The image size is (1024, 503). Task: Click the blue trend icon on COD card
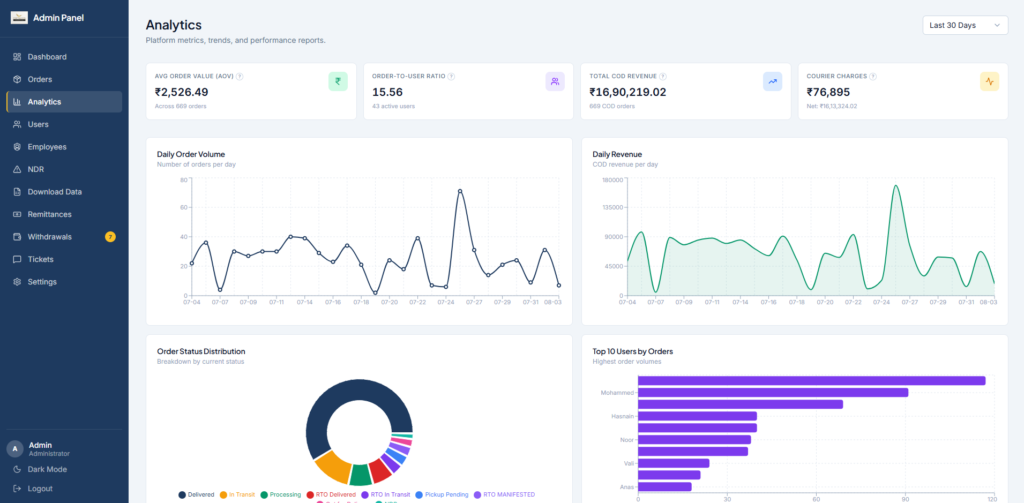pyautogui.click(x=773, y=82)
